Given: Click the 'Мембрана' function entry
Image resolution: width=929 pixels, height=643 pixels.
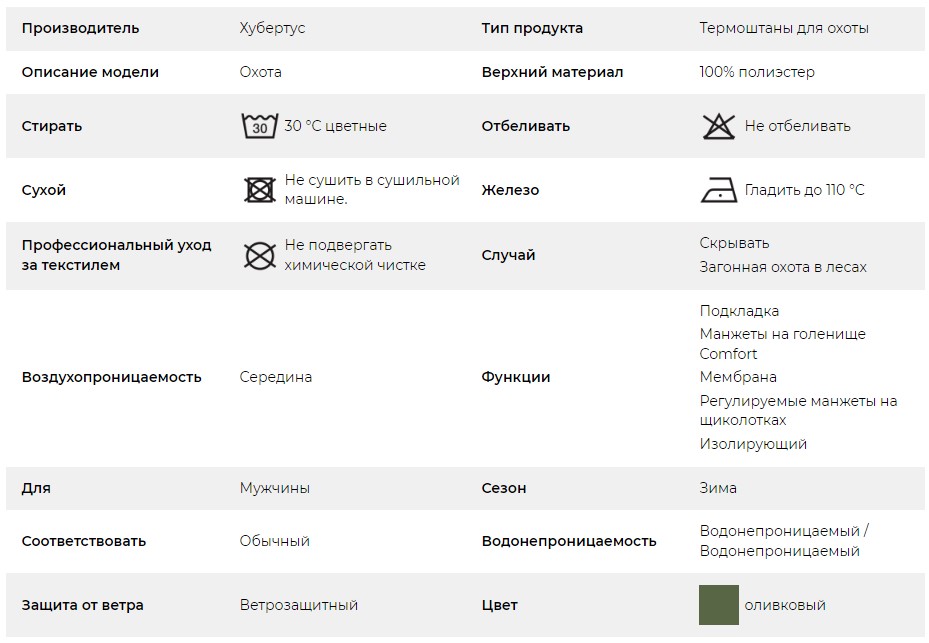Looking at the screenshot, I should click(x=738, y=377).
